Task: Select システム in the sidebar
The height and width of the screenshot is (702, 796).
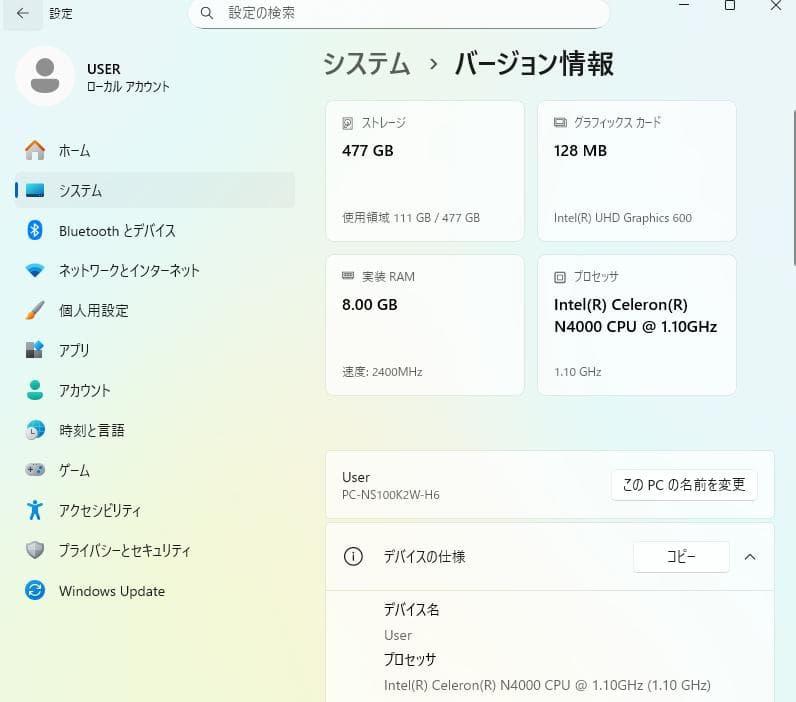Action: tap(155, 190)
